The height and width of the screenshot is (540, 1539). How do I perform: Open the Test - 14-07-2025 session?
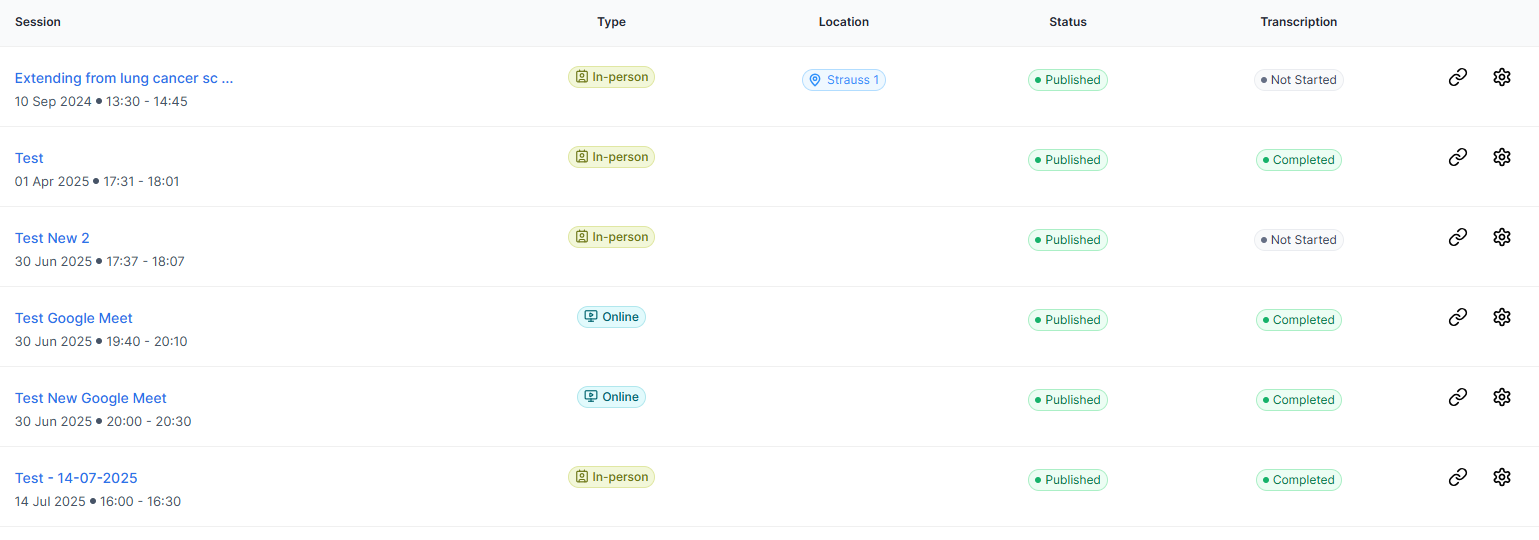pos(76,478)
